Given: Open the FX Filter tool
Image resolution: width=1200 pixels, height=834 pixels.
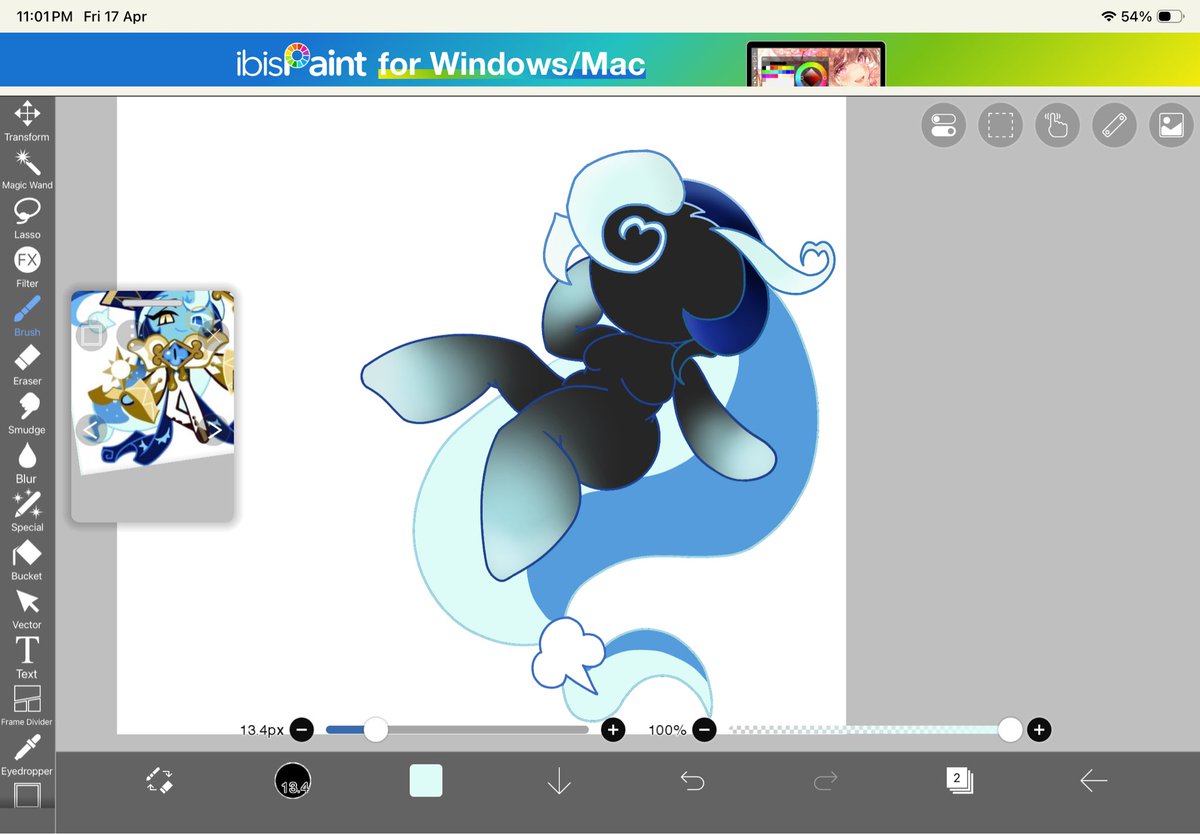Looking at the screenshot, I should click(x=27, y=267).
